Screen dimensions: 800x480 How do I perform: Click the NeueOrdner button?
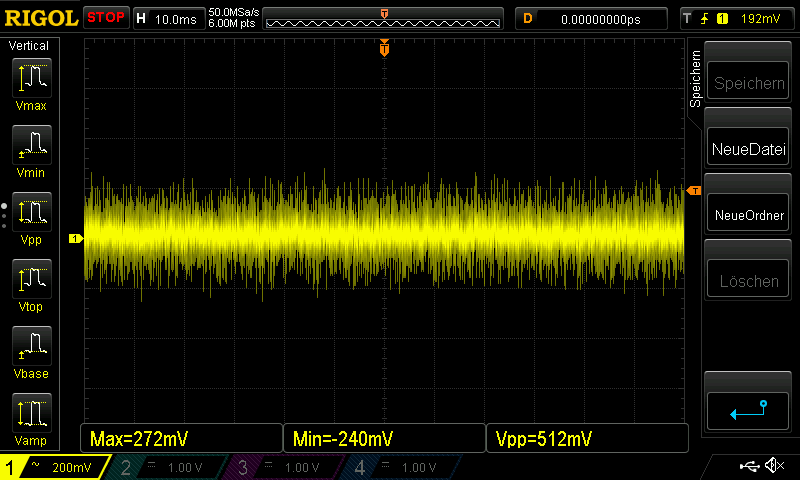pos(748,215)
